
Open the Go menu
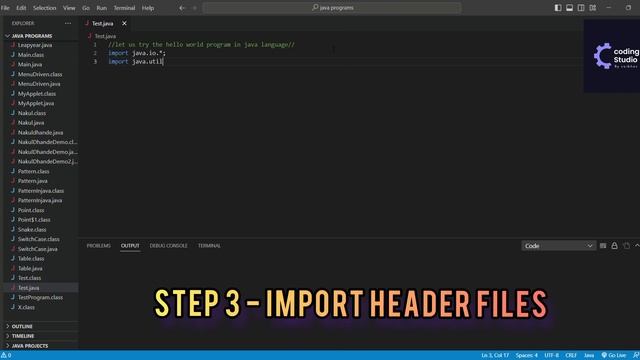click(x=86, y=8)
